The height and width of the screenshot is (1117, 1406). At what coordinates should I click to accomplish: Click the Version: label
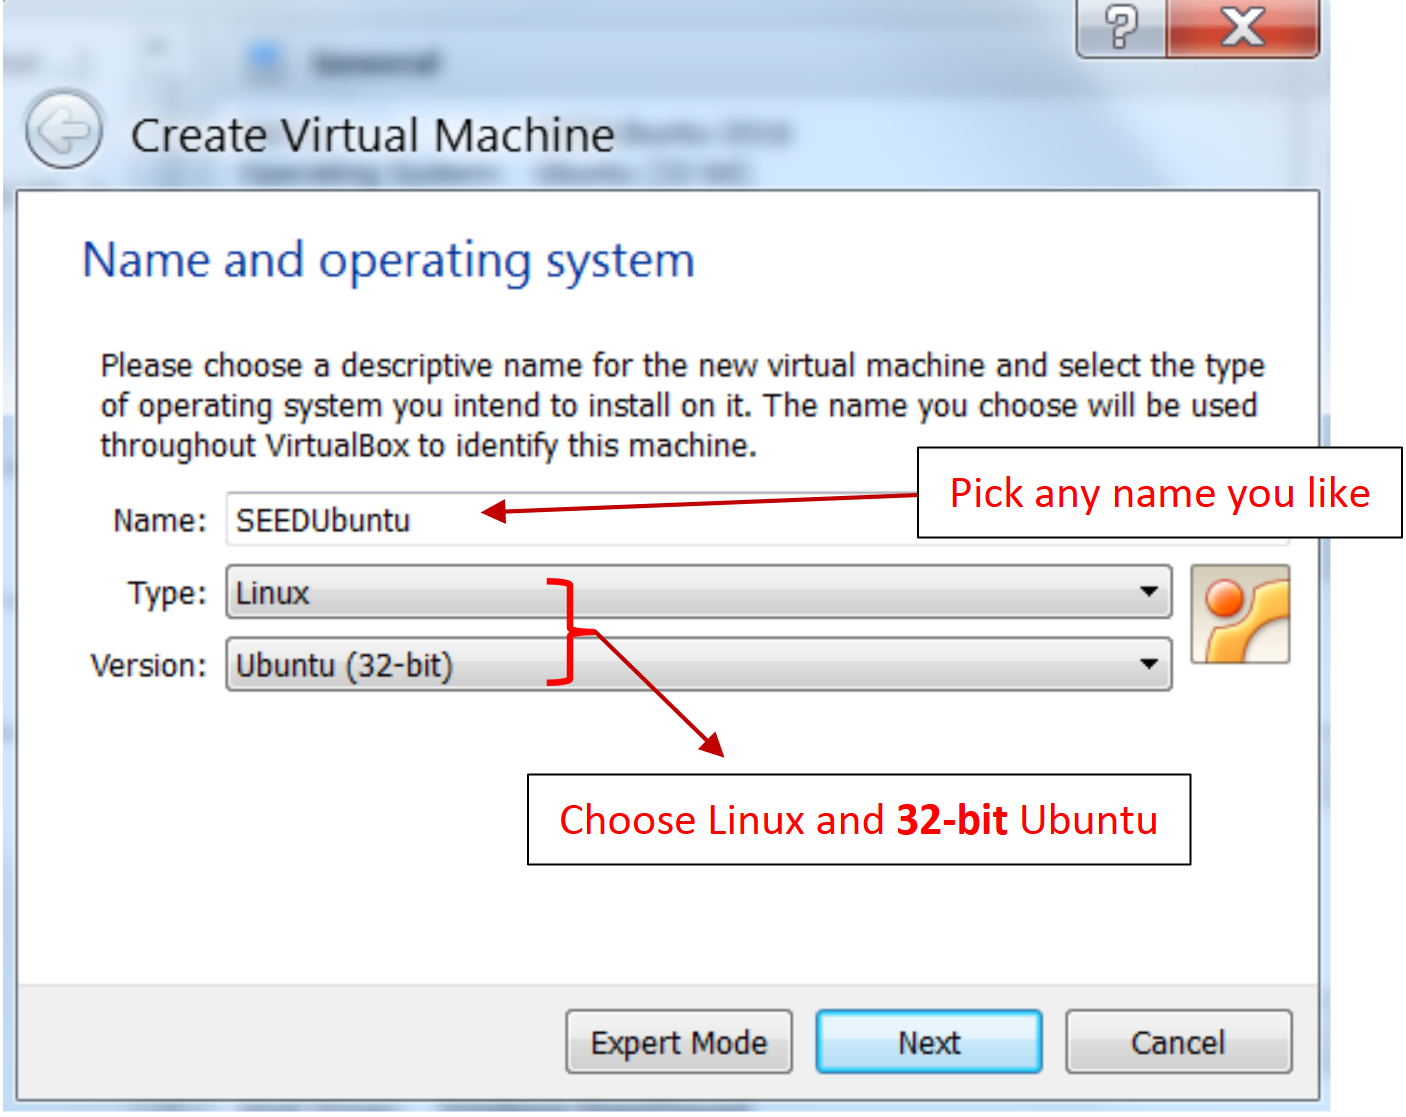[149, 665]
